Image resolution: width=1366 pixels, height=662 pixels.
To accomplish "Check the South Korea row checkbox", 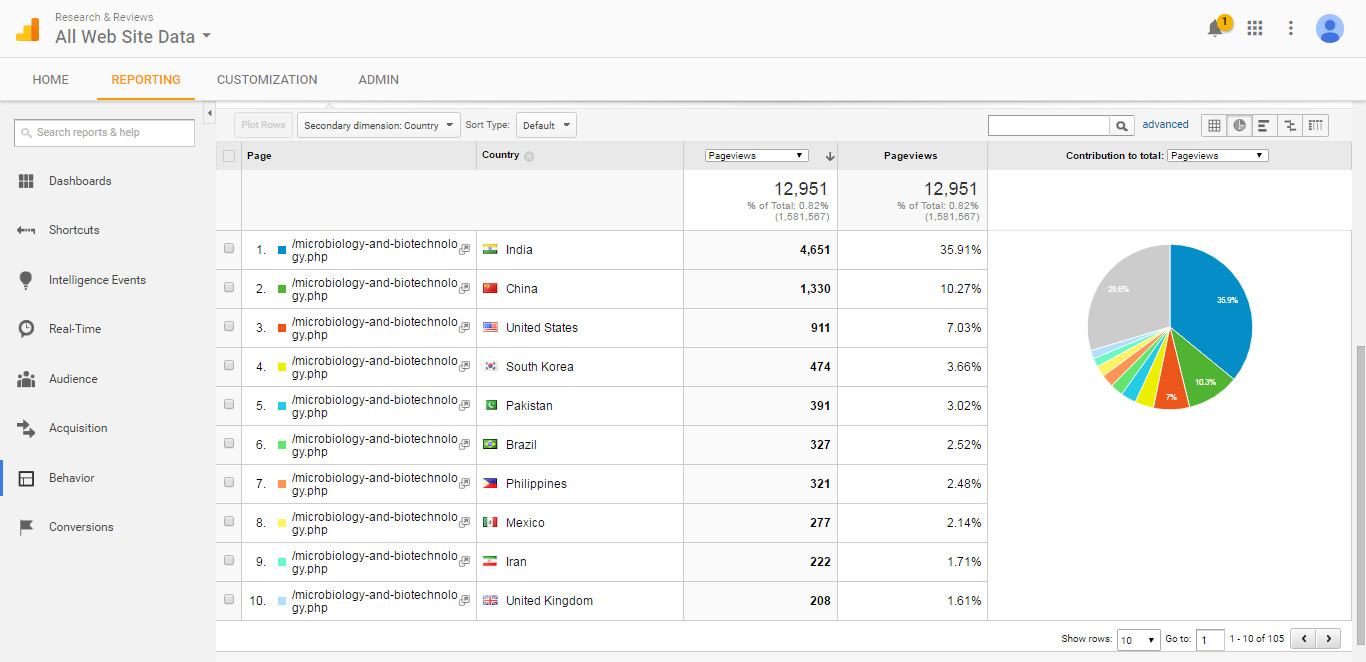I will tap(229, 365).
